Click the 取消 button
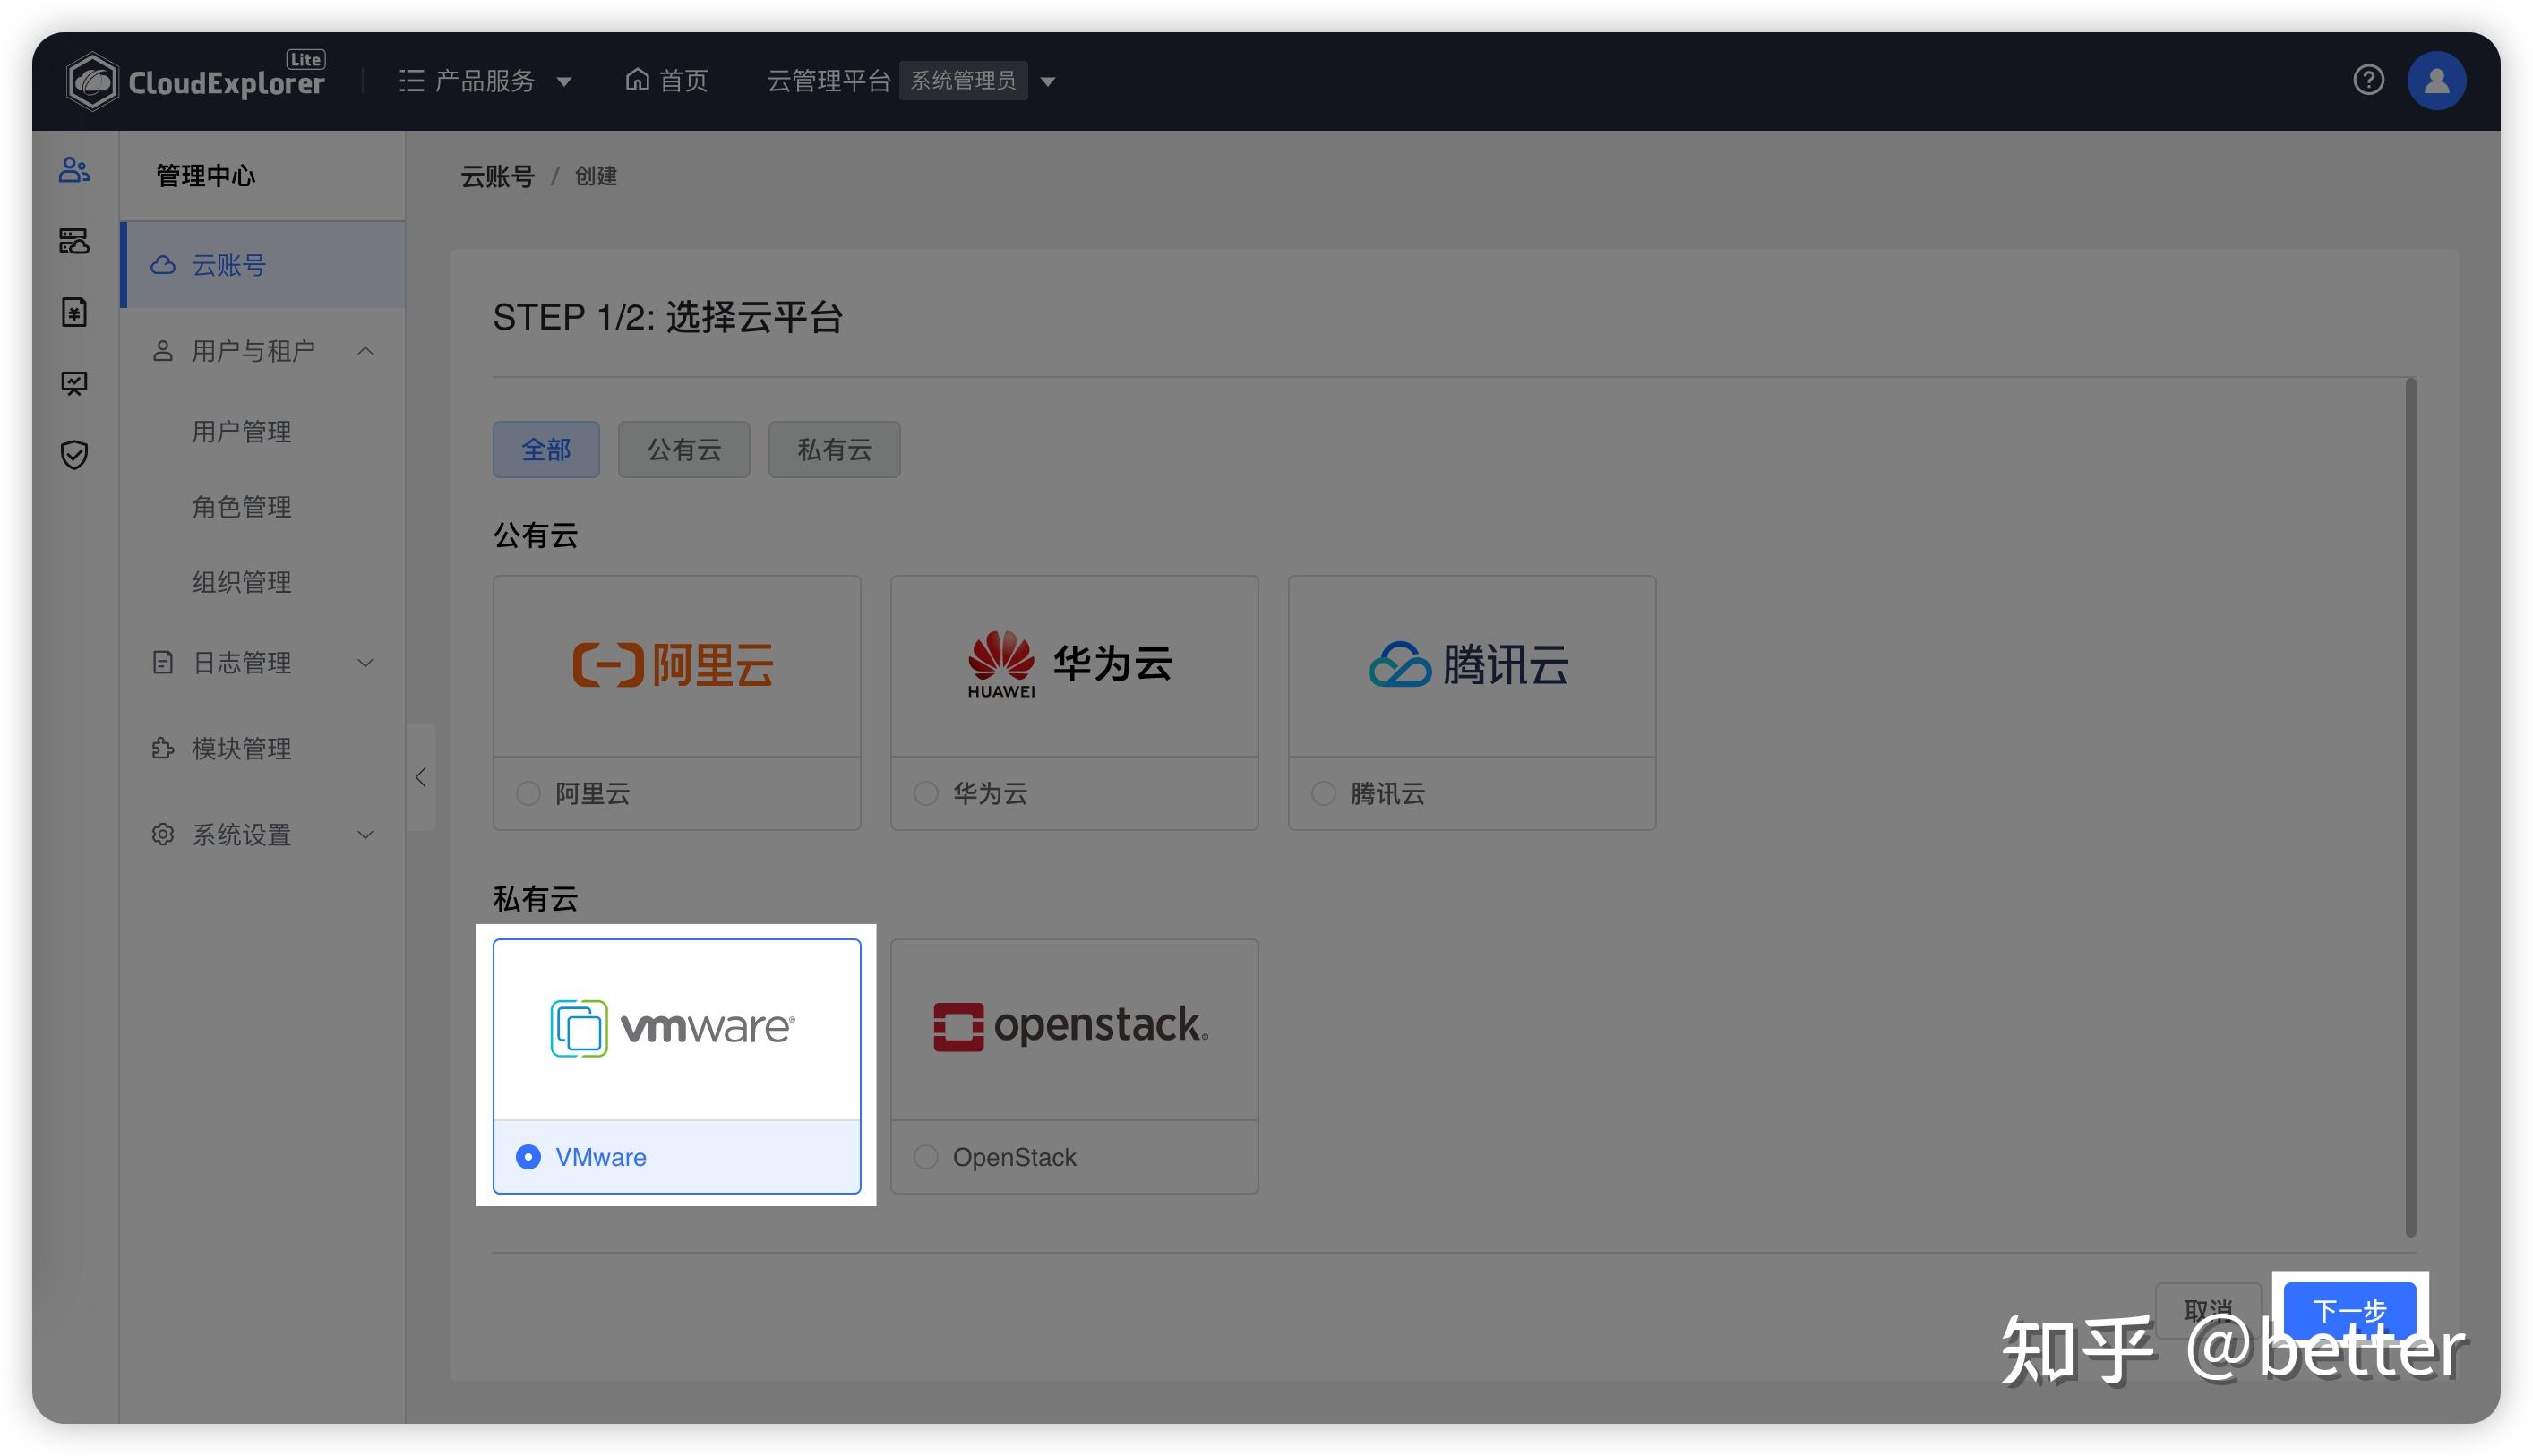The height and width of the screenshot is (1456, 2533). (2209, 1311)
